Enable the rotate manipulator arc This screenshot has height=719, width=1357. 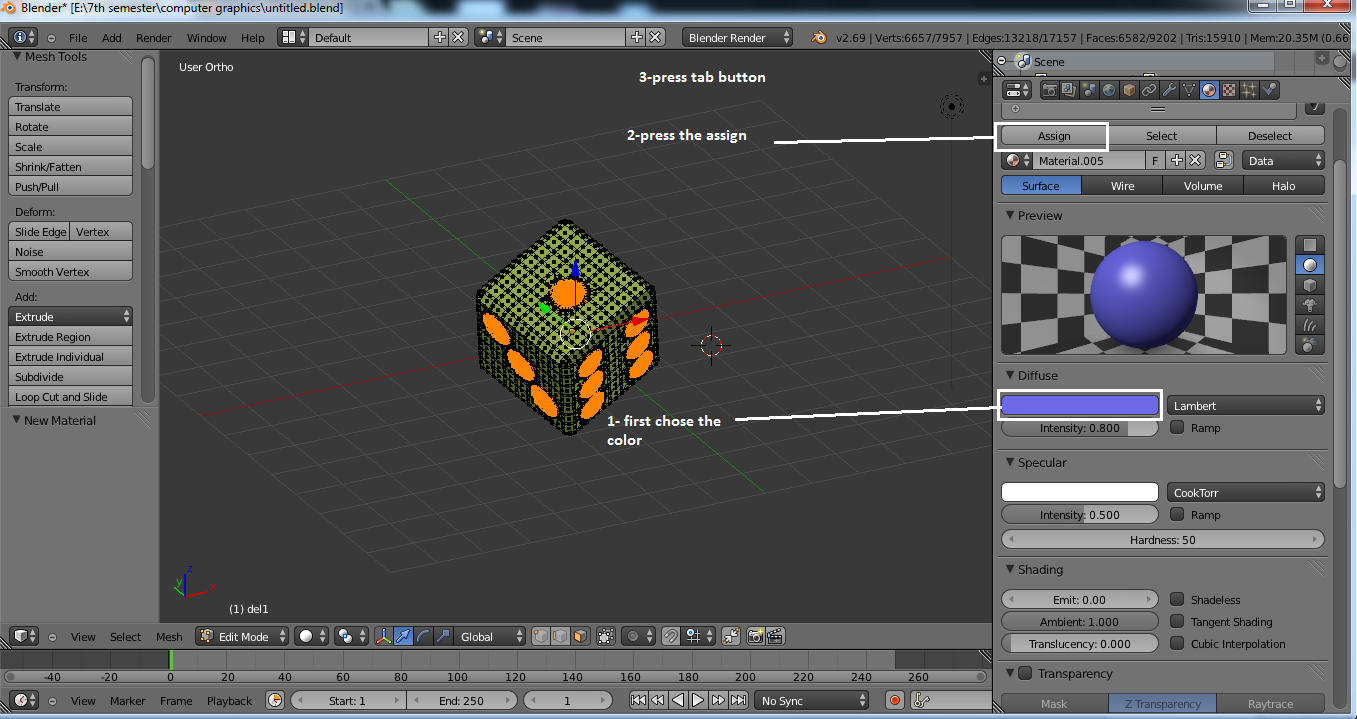[422, 636]
